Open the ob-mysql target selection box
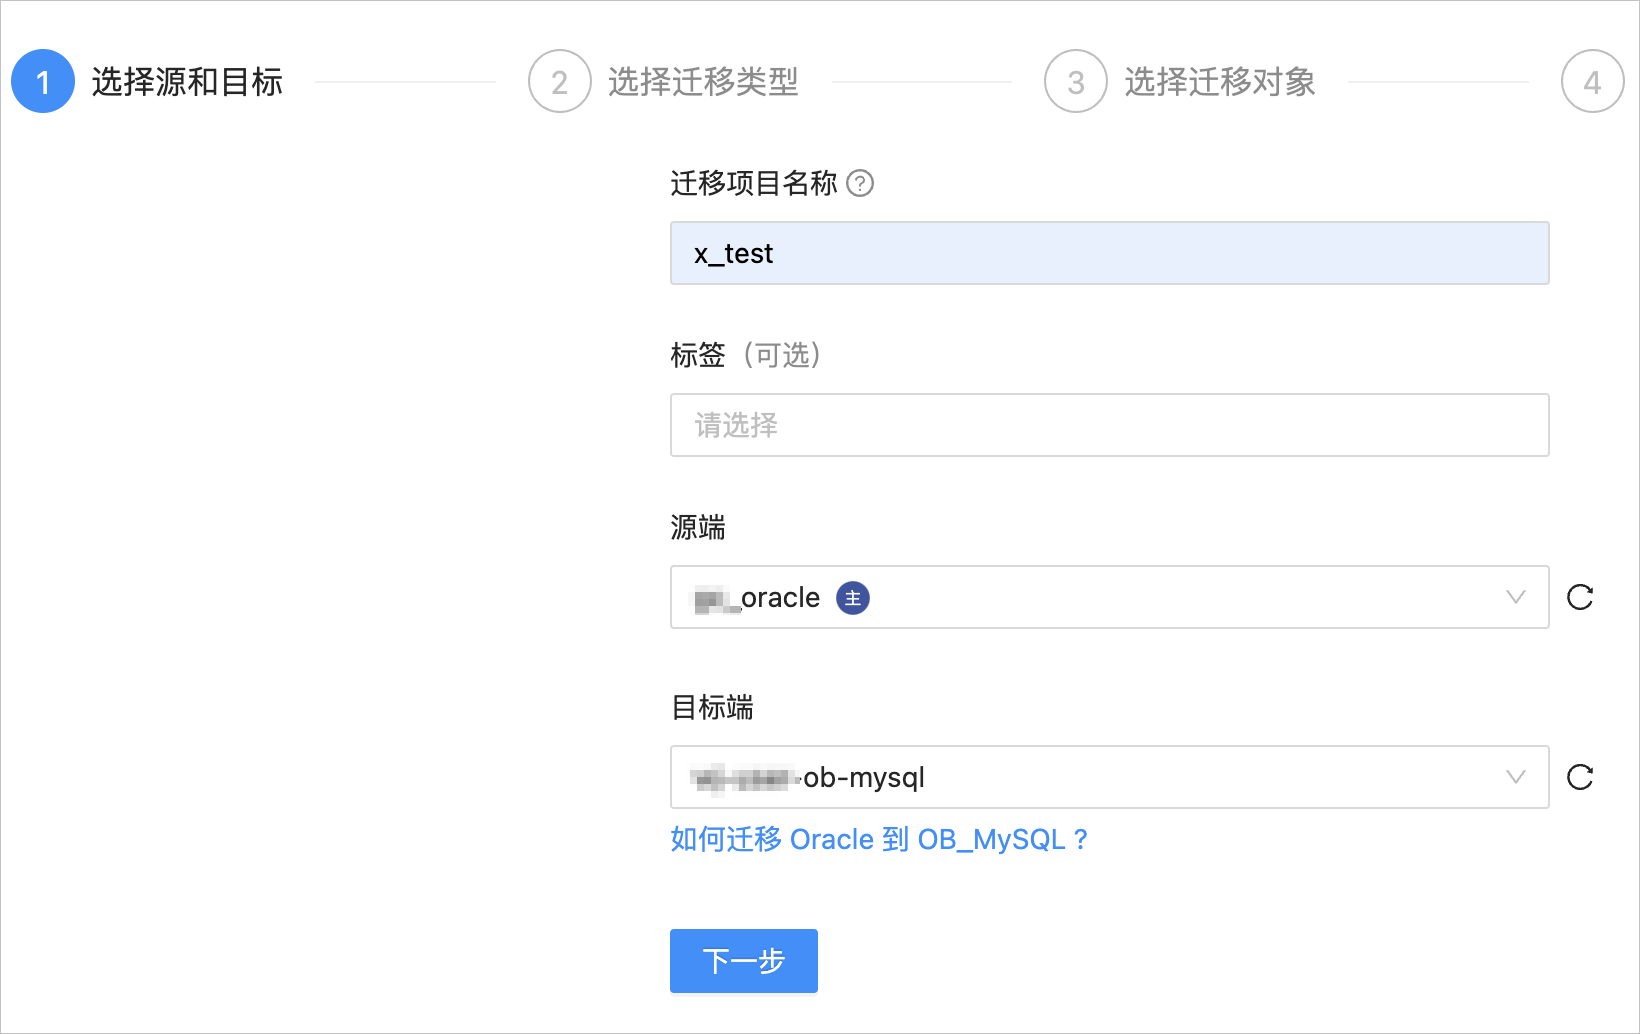The height and width of the screenshot is (1034, 1640). [1110, 777]
